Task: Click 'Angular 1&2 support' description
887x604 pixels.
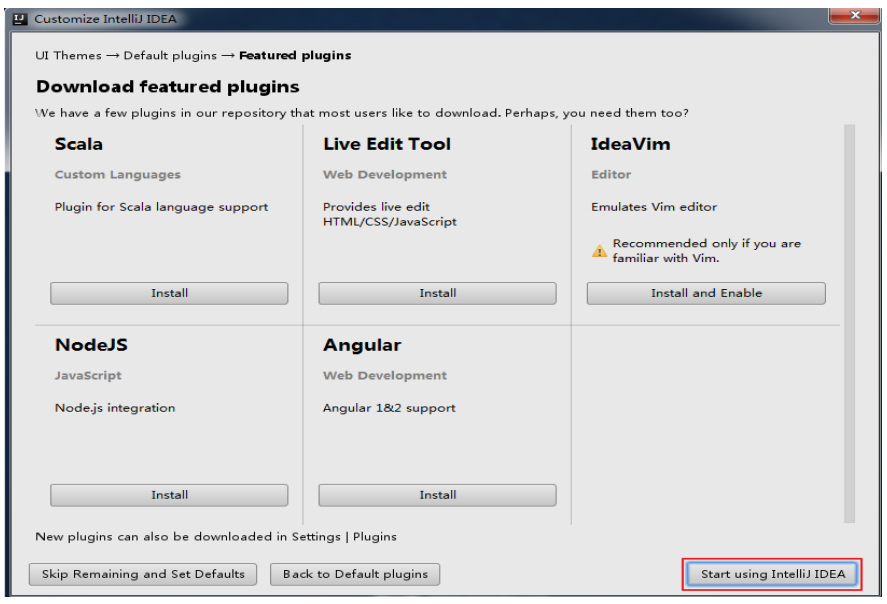Action: point(389,408)
